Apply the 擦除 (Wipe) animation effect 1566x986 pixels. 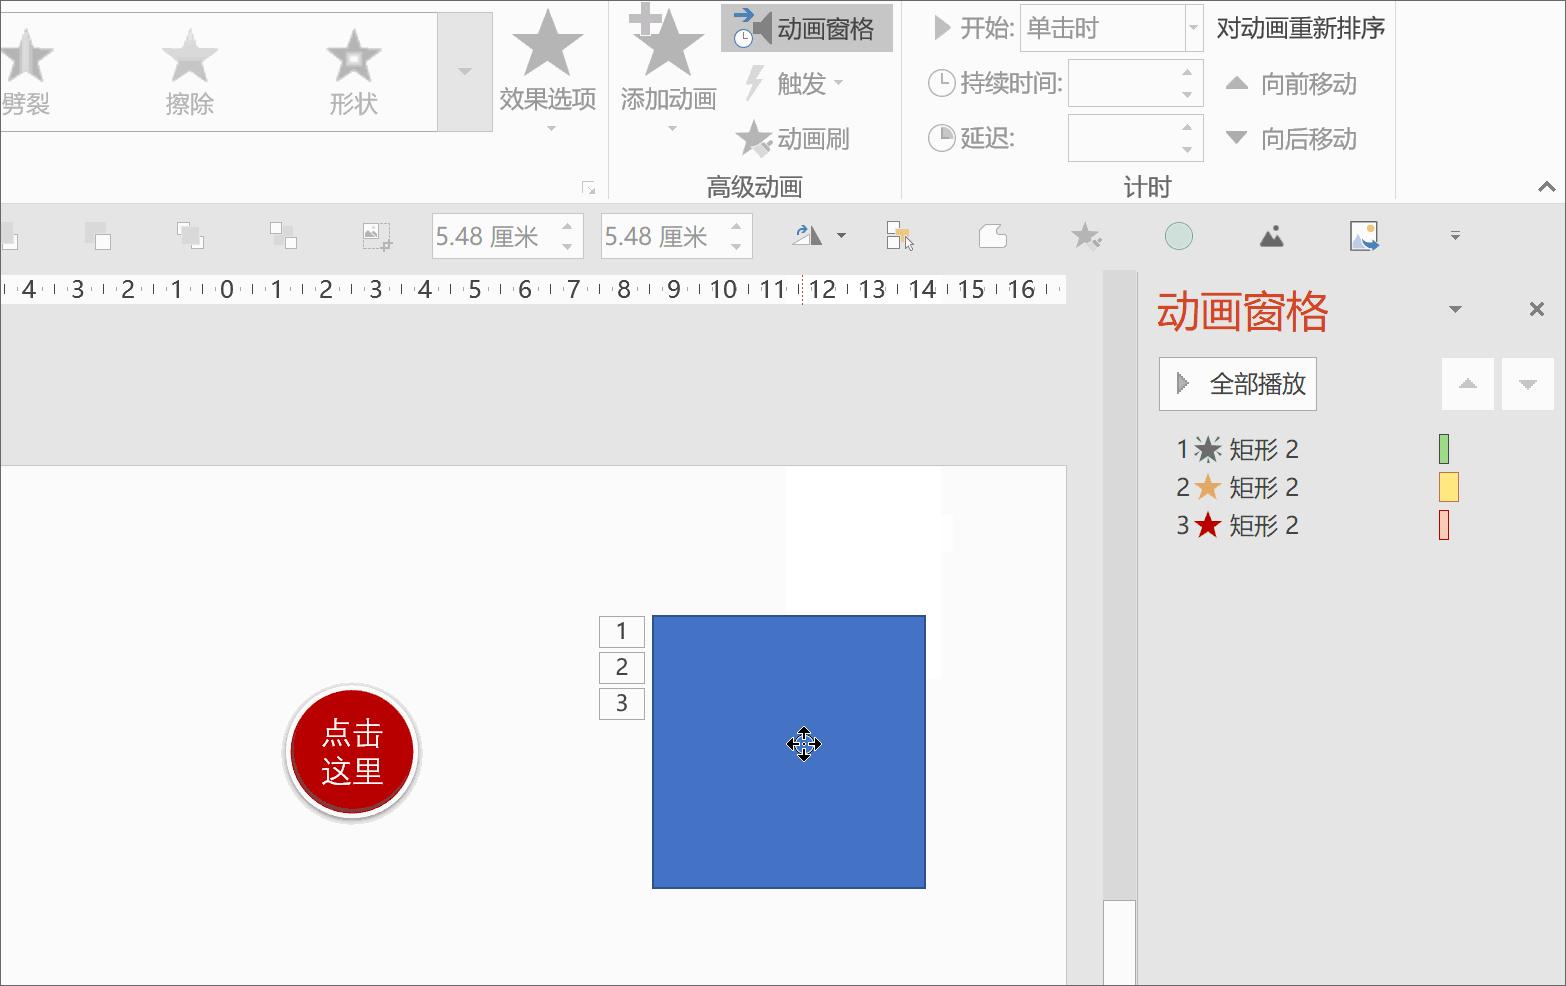point(190,70)
